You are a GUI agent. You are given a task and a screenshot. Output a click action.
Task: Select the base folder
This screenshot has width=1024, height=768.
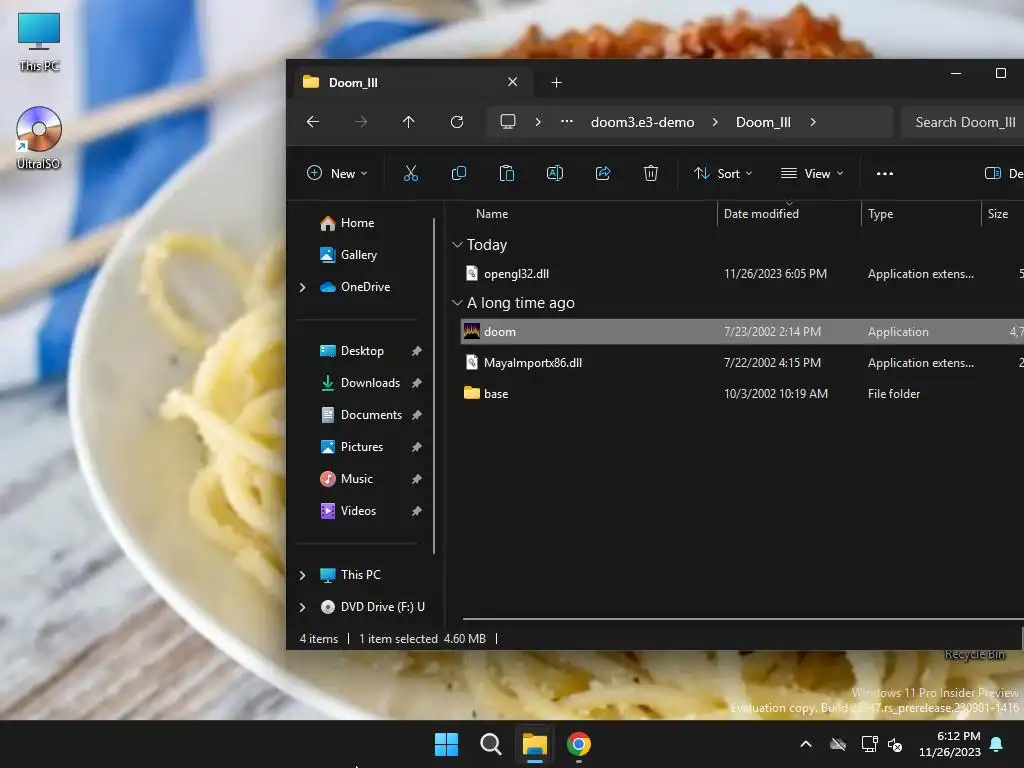click(x=741, y=394)
